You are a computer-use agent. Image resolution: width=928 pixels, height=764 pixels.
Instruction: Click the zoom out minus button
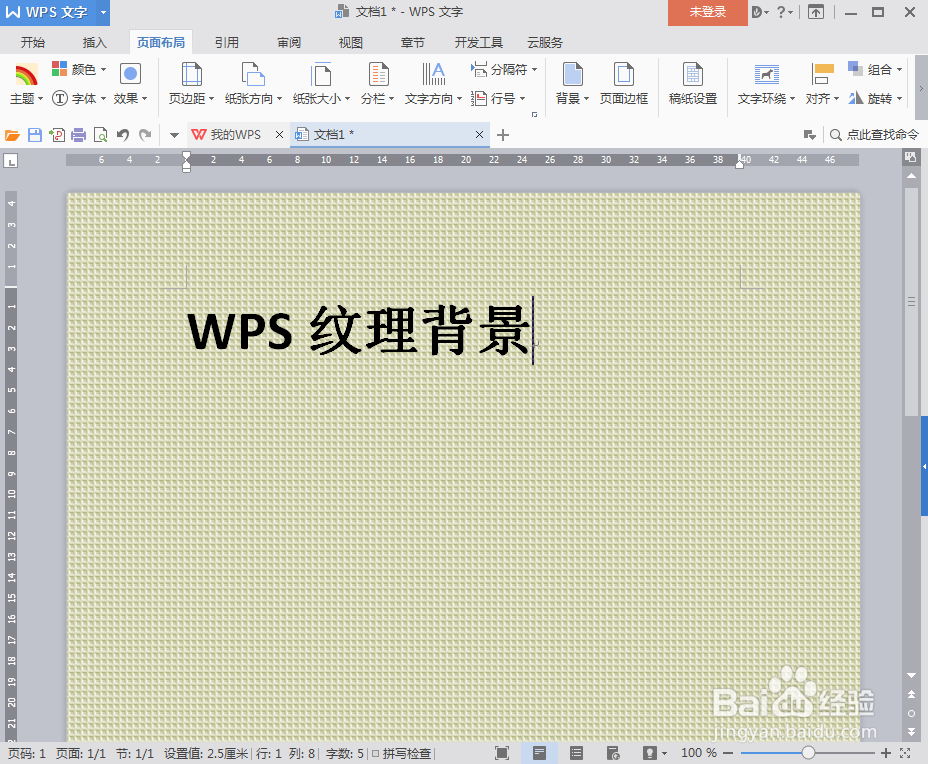pyautogui.click(x=728, y=753)
